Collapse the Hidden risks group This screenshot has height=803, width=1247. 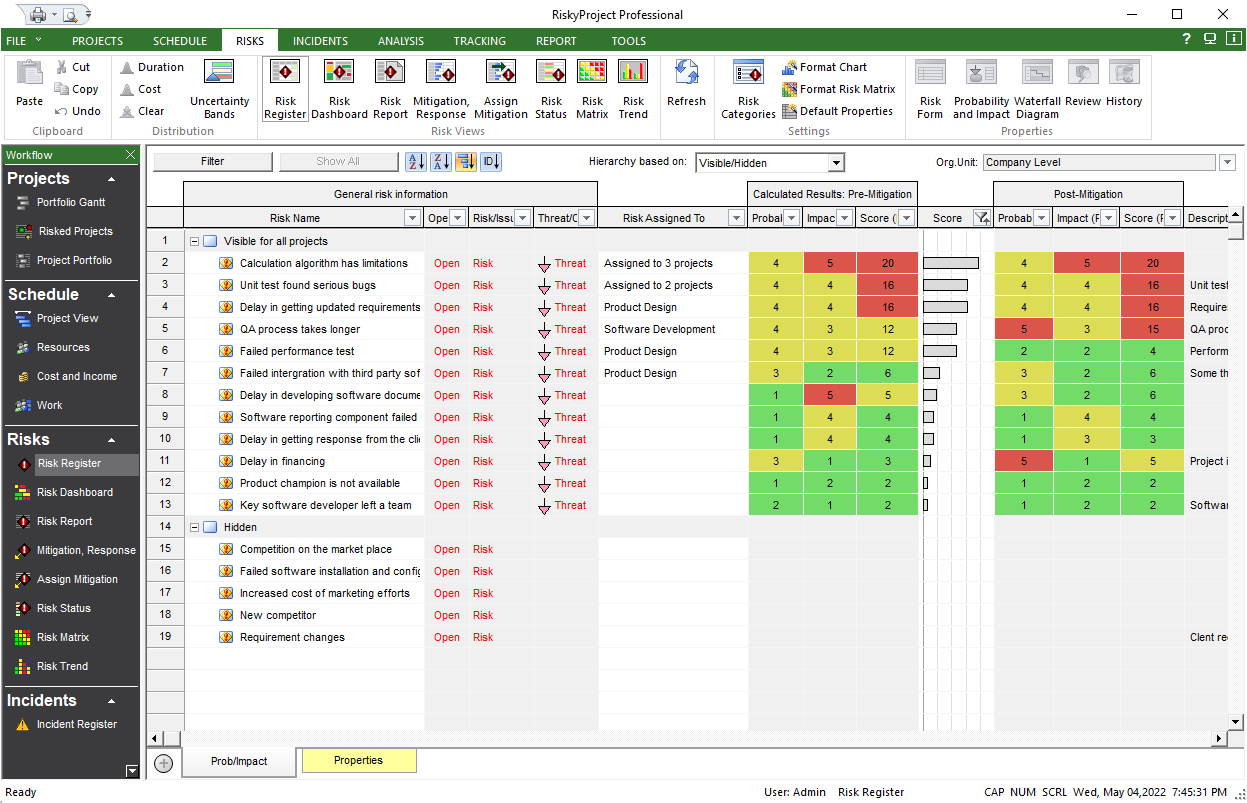click(x=194, y=527)
